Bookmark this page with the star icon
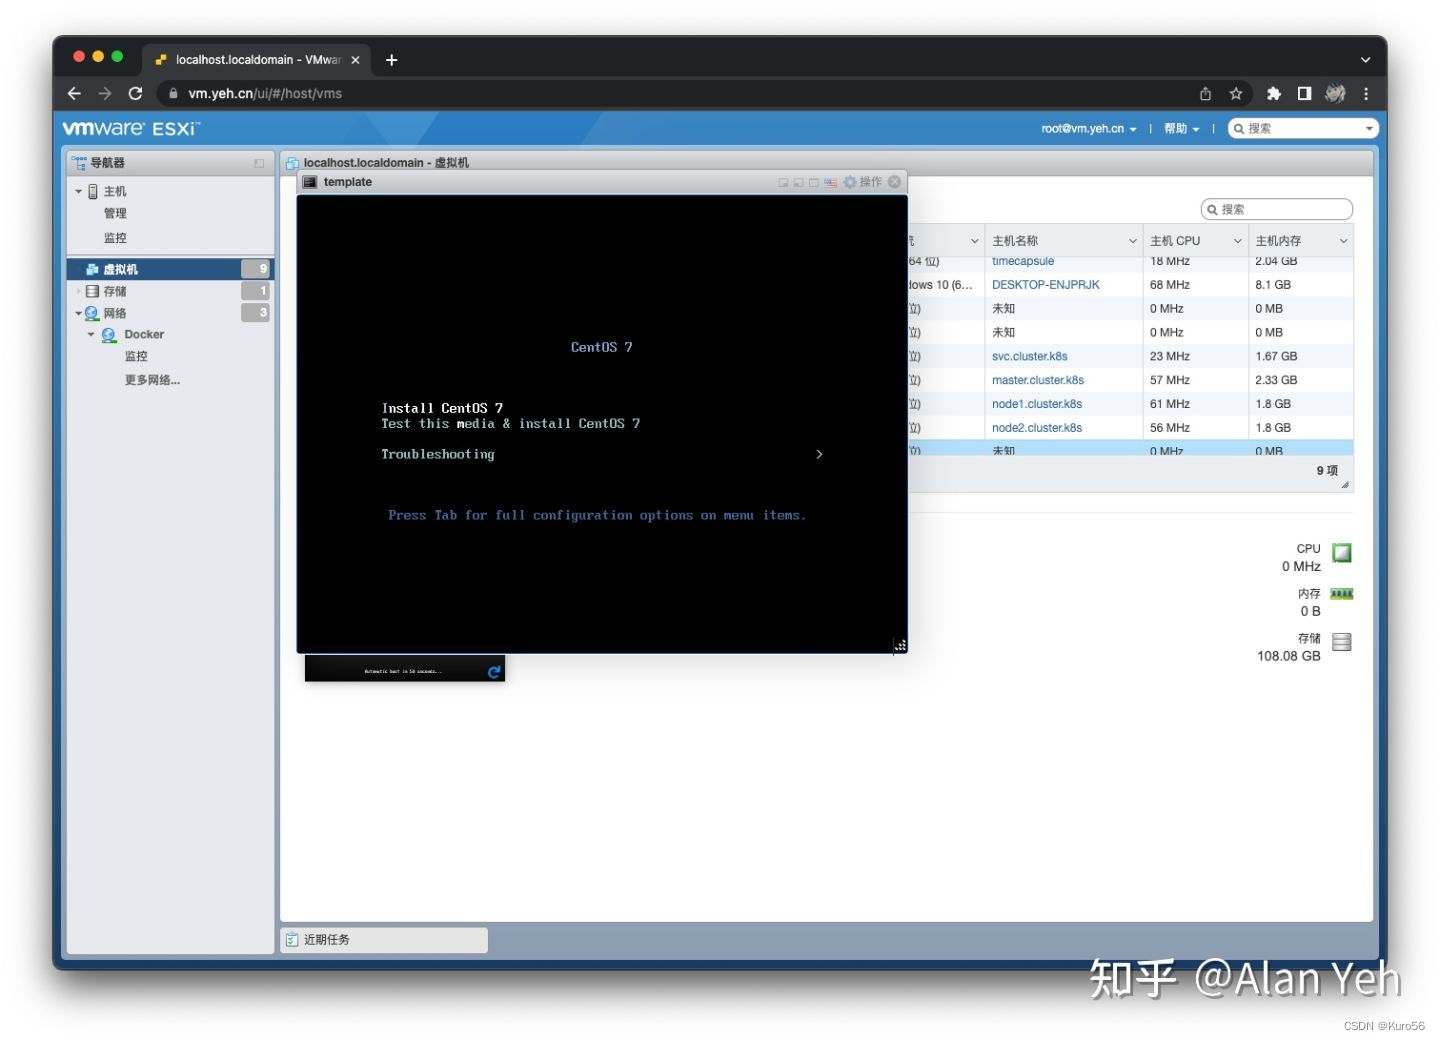Image resolution: width=1440 pixels, height=1040 pixels. click(1236, 93)
